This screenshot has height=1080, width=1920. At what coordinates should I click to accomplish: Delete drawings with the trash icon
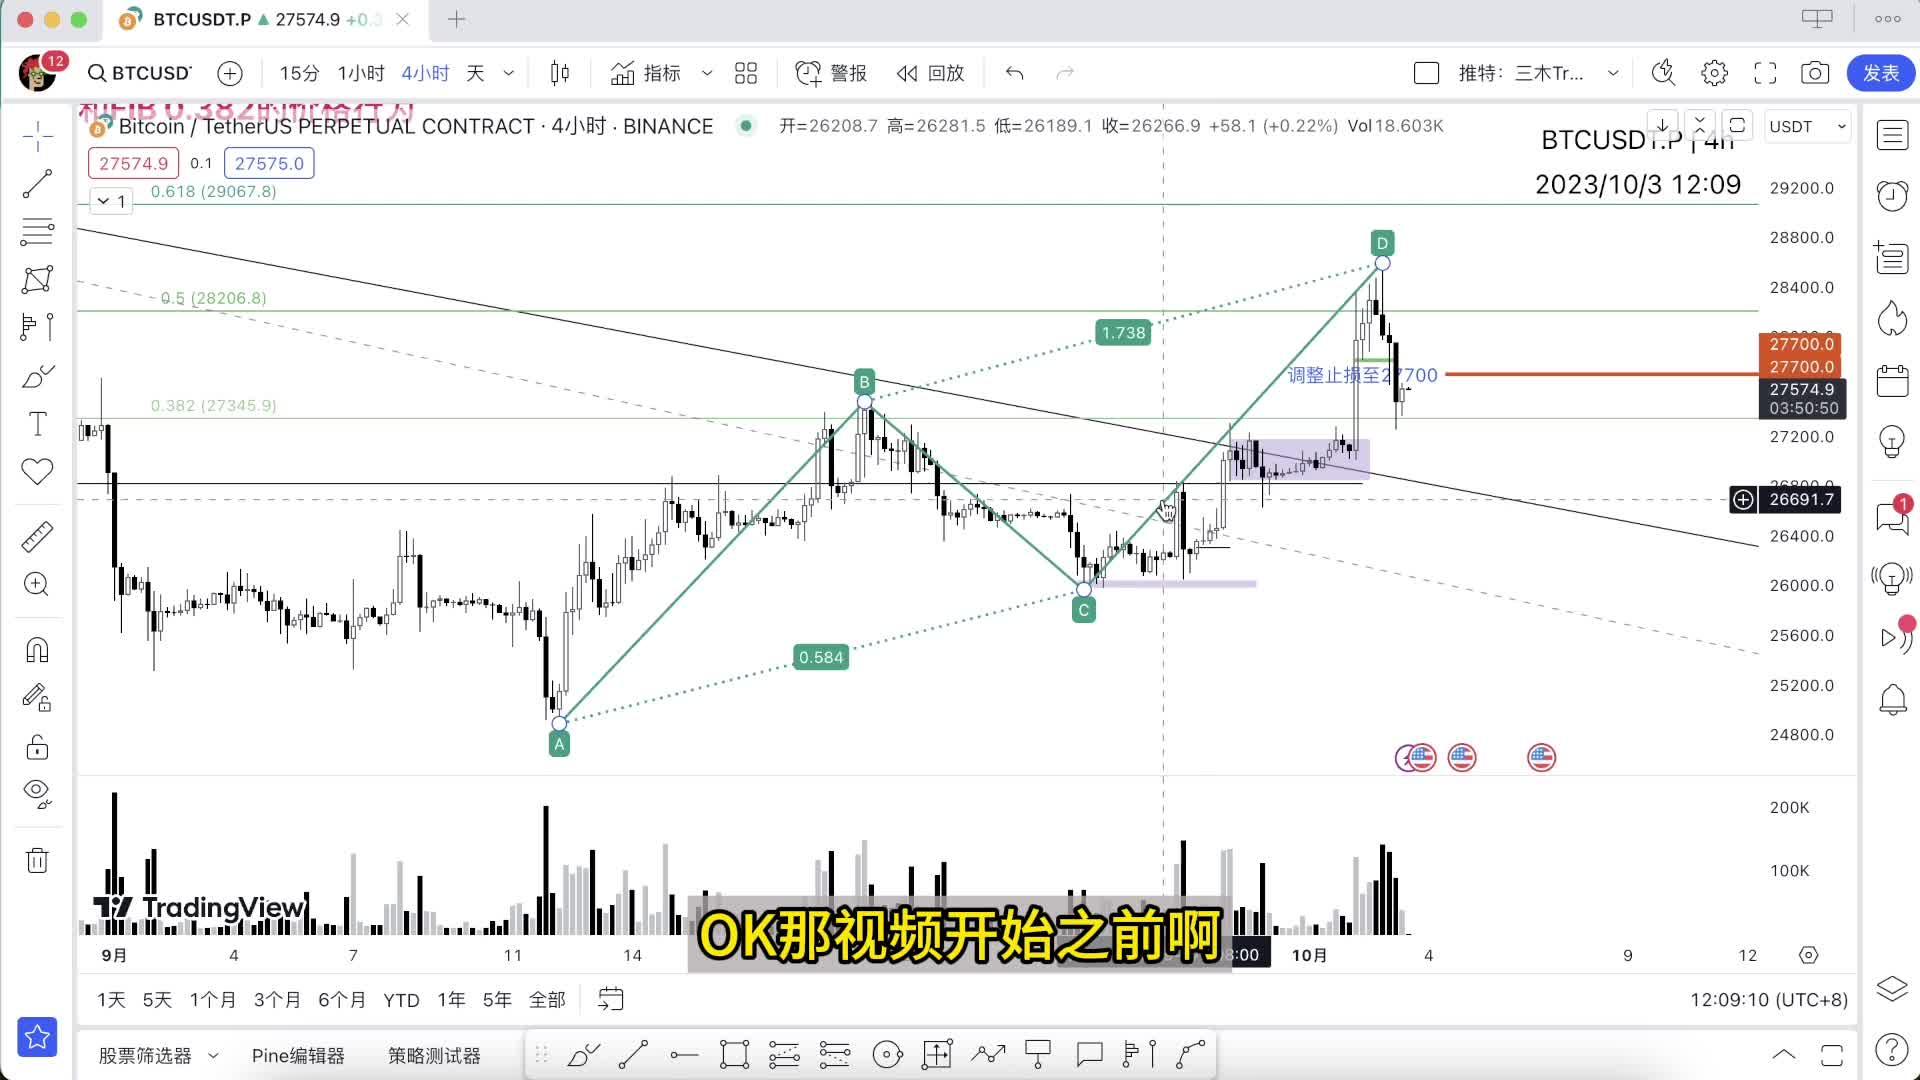pos(37,860)
